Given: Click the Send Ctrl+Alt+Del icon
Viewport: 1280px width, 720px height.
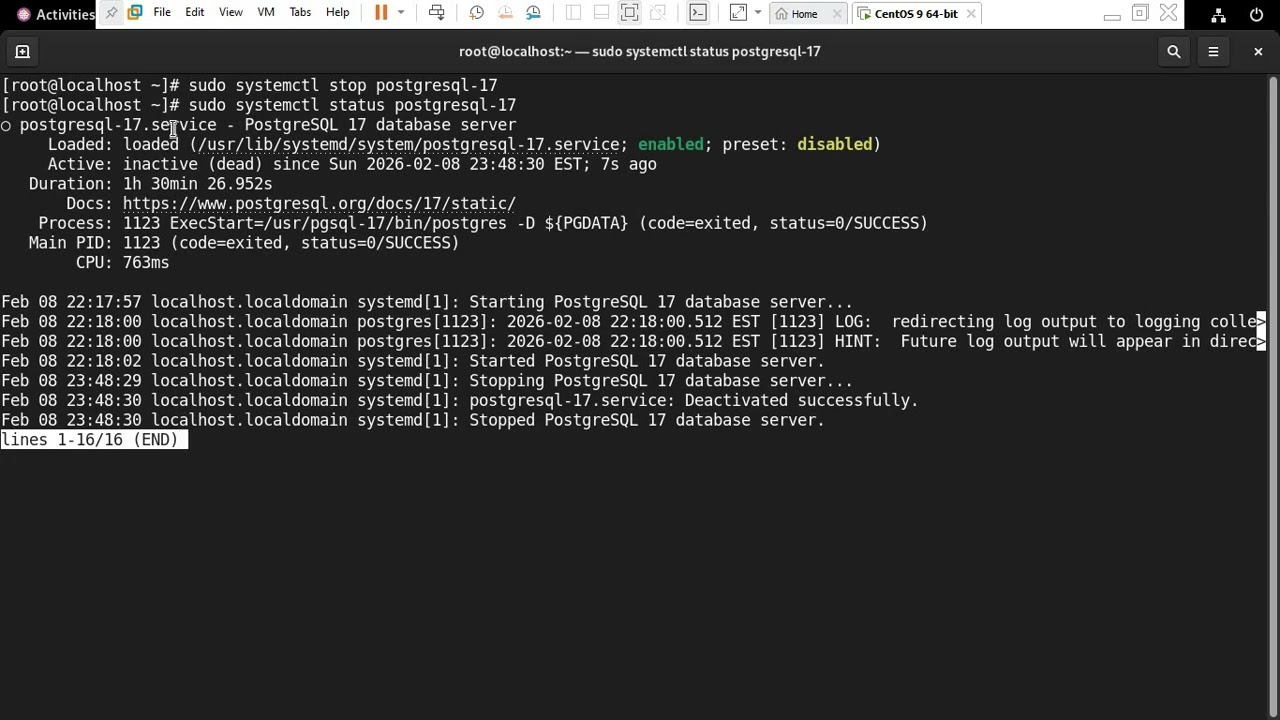Looking at the screenshot, I should pos(437,13).
